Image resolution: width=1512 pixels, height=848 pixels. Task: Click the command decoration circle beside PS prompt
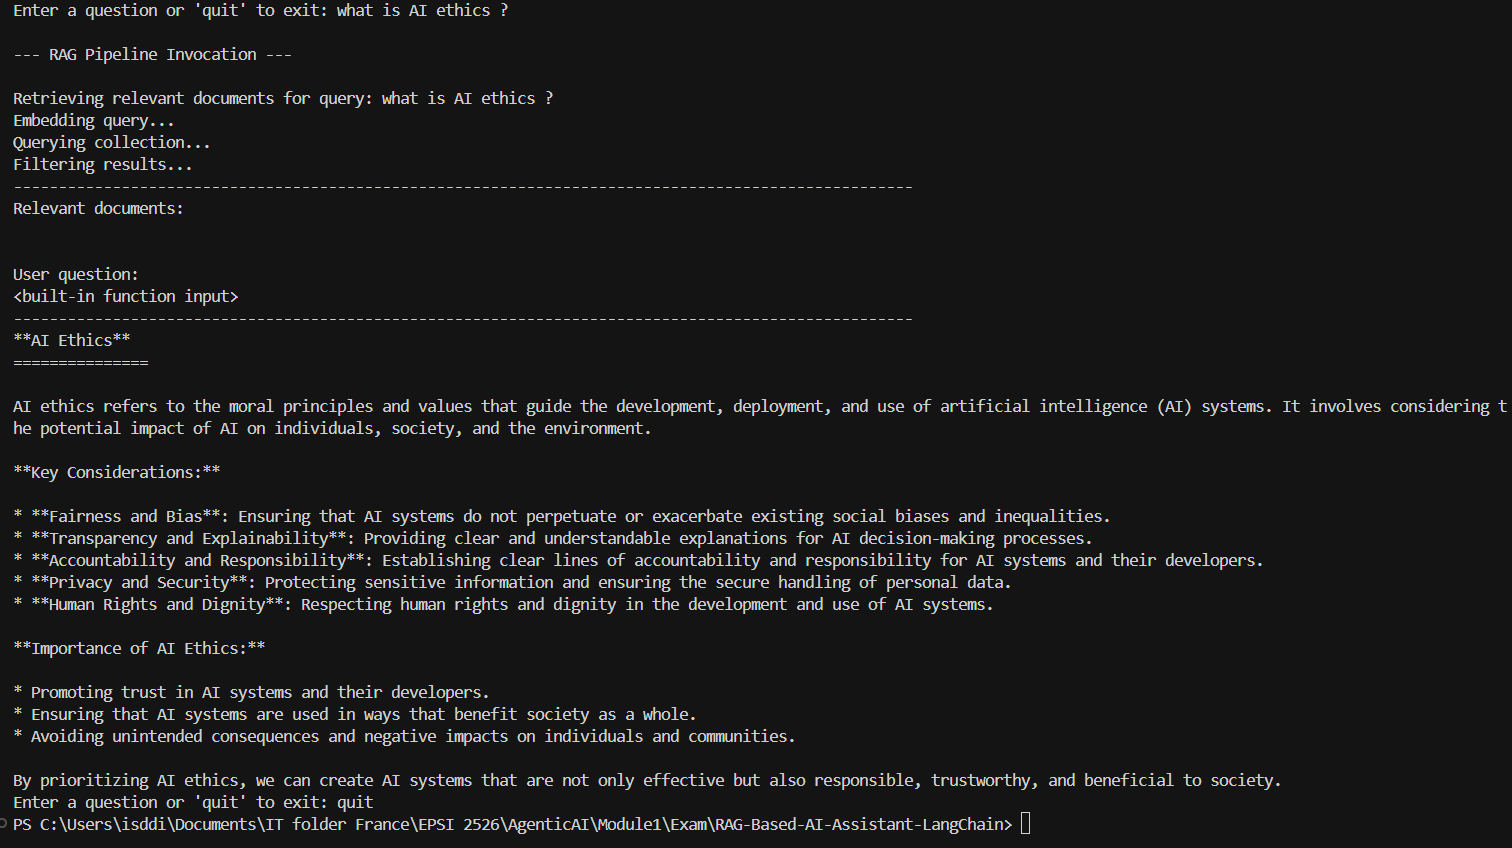(3, 824)
